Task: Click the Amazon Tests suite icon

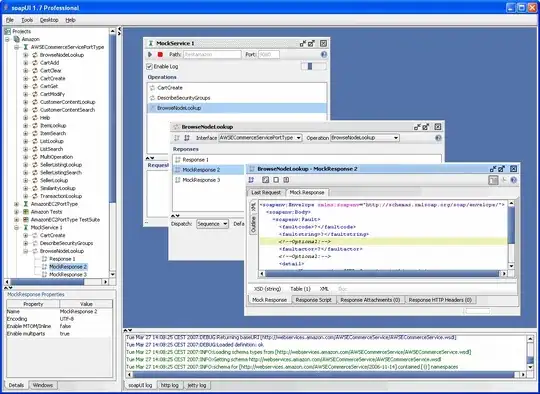Action: (x=25, y=212)
